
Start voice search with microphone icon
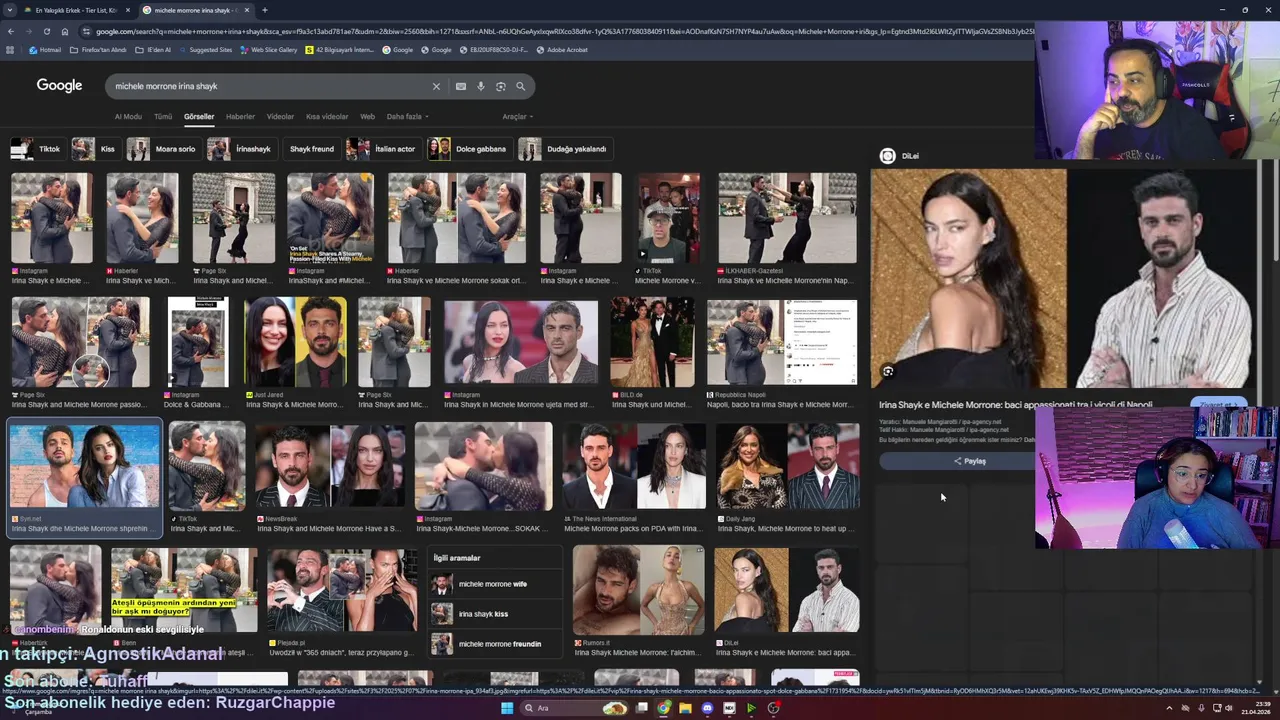click(x=481, y=86)
